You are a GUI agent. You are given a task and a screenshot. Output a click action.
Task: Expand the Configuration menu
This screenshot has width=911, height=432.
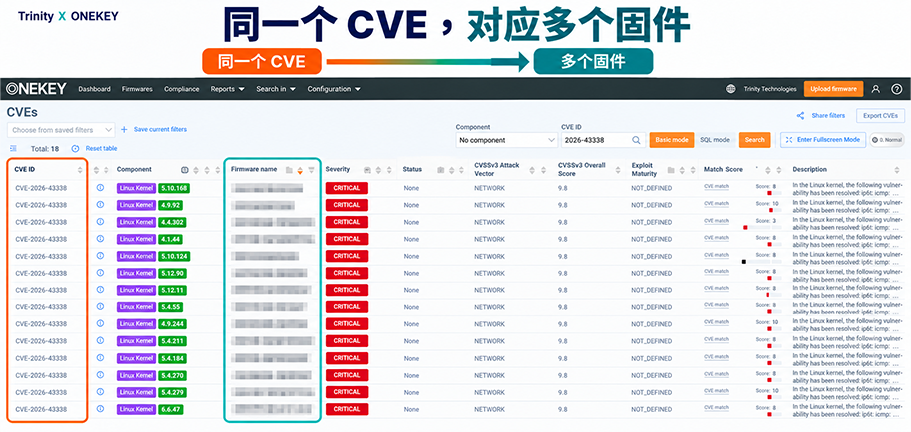(334, 89)
